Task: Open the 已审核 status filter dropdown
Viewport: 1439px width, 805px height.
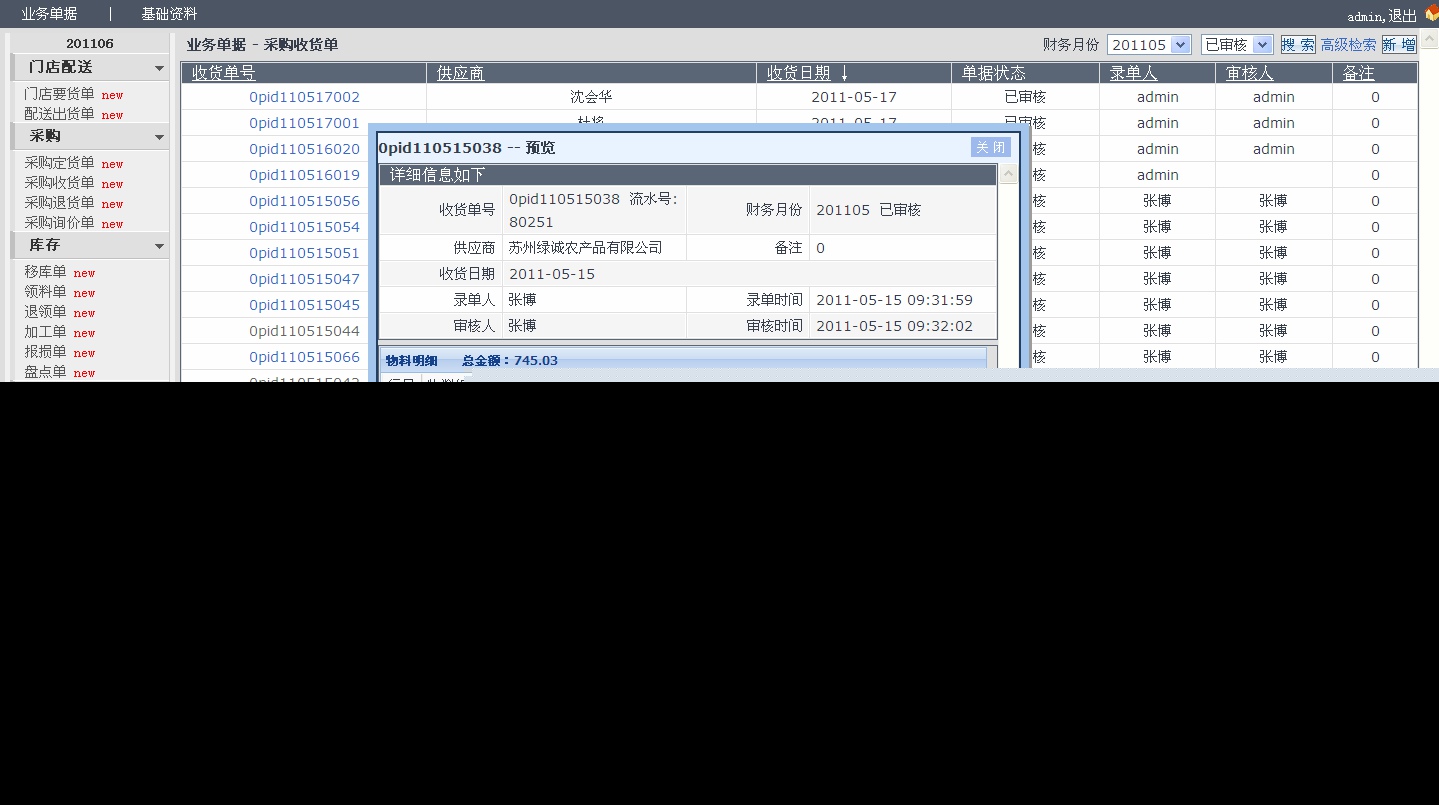Action: point(1259,44)
